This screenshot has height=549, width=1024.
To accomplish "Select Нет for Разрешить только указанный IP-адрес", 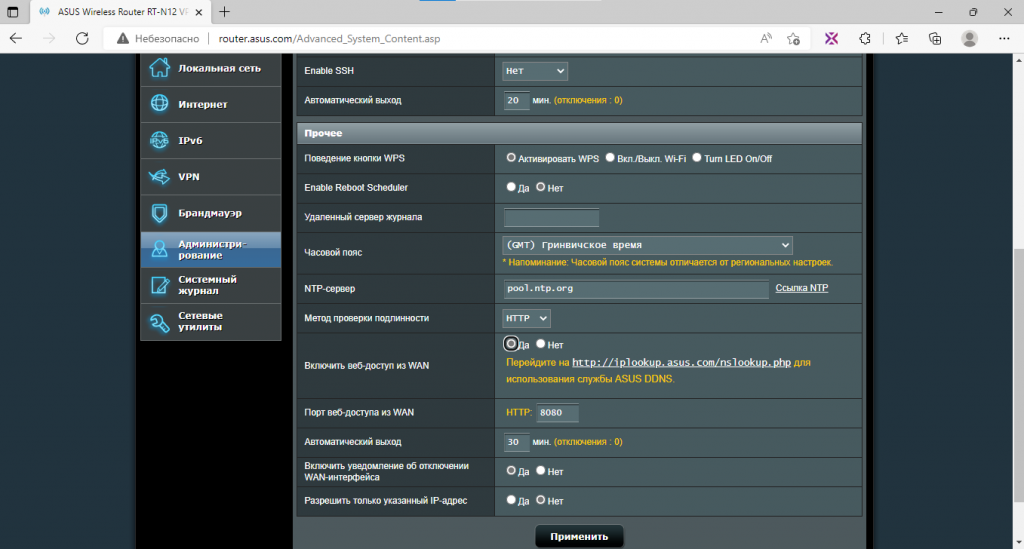I will pyautogui.click(x=541, y=500).
